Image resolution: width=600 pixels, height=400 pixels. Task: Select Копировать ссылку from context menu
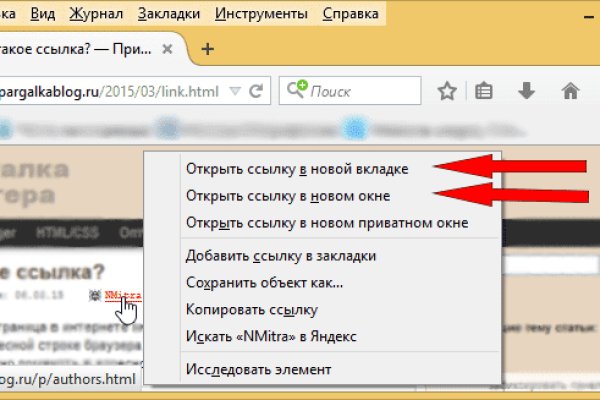tap(251, 310)
